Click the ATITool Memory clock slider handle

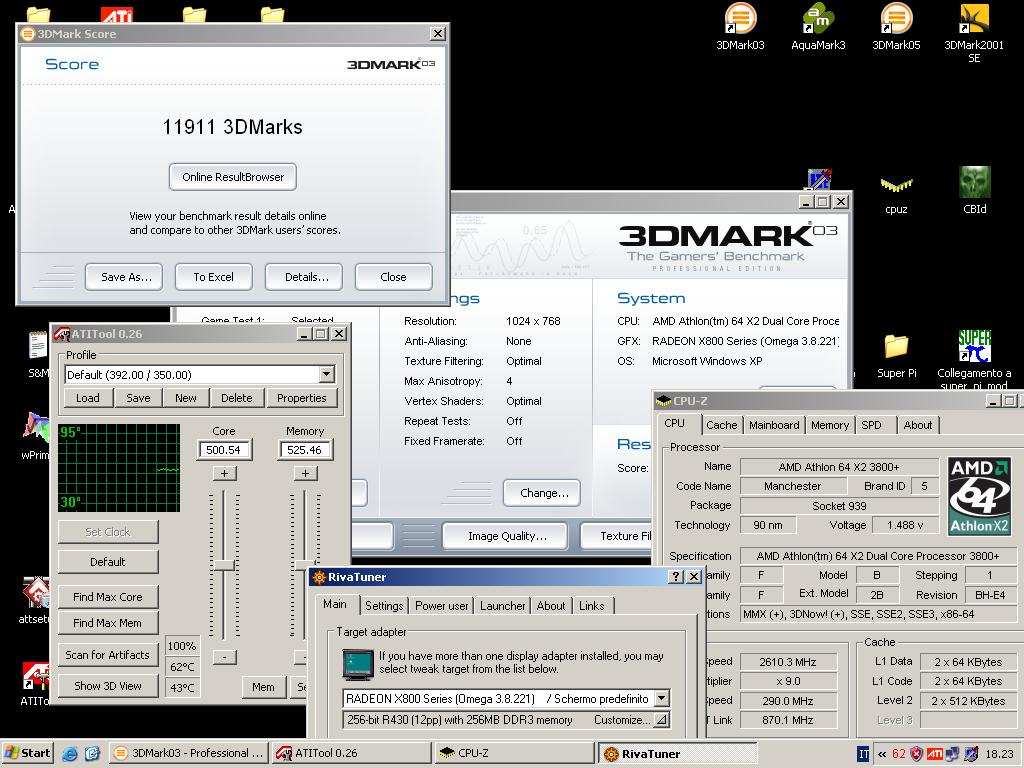point(305,564)
